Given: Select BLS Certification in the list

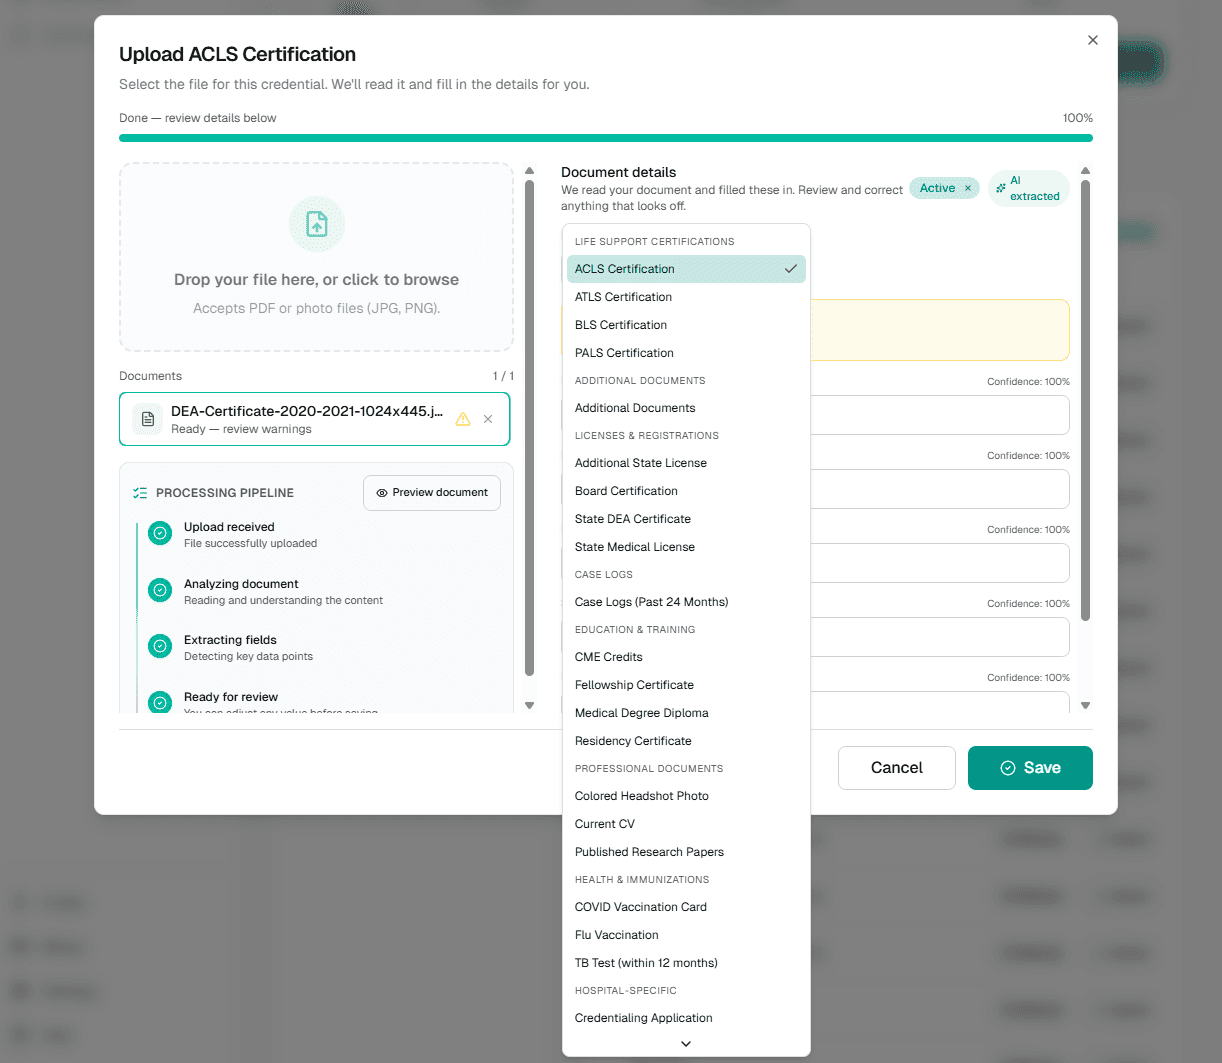Looking at the screenshot, I should coord(620,324).
